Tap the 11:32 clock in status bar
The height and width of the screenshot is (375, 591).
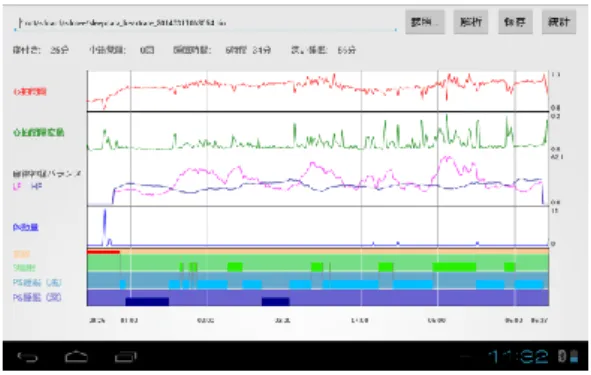(x=518, y=356)
